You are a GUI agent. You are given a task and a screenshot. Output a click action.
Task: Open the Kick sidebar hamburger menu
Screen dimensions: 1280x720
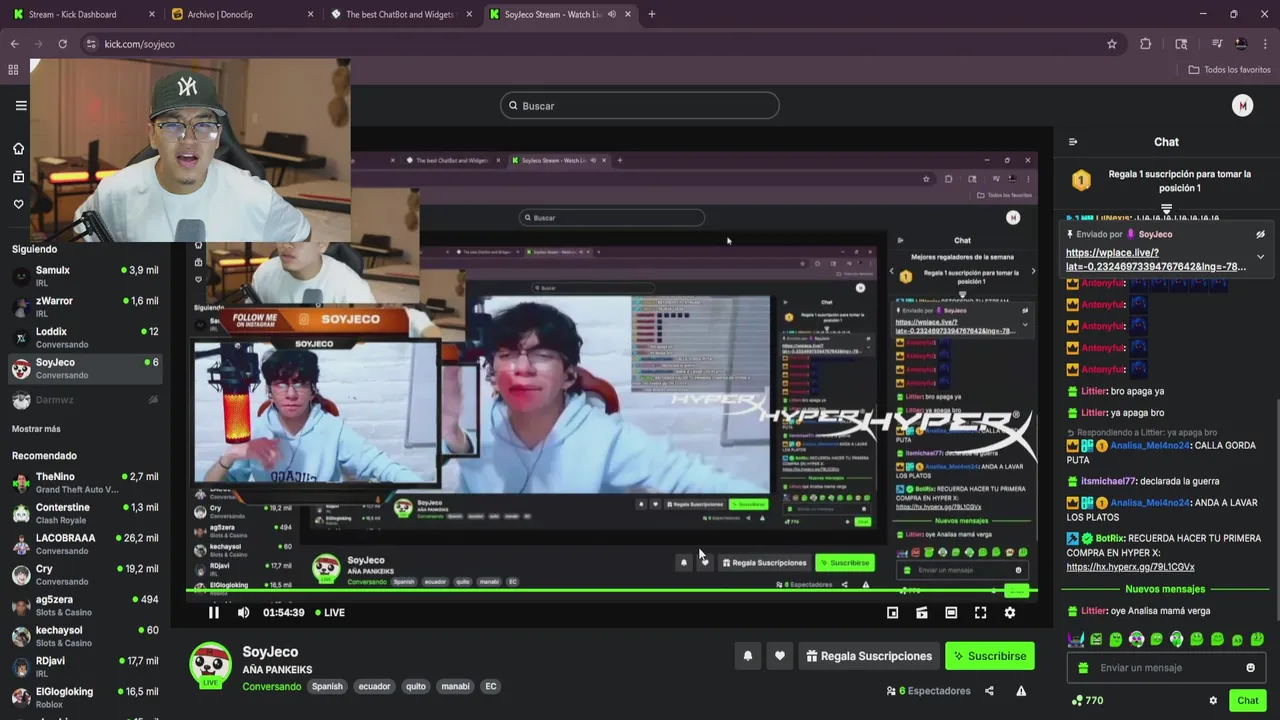tap(20, 105)
